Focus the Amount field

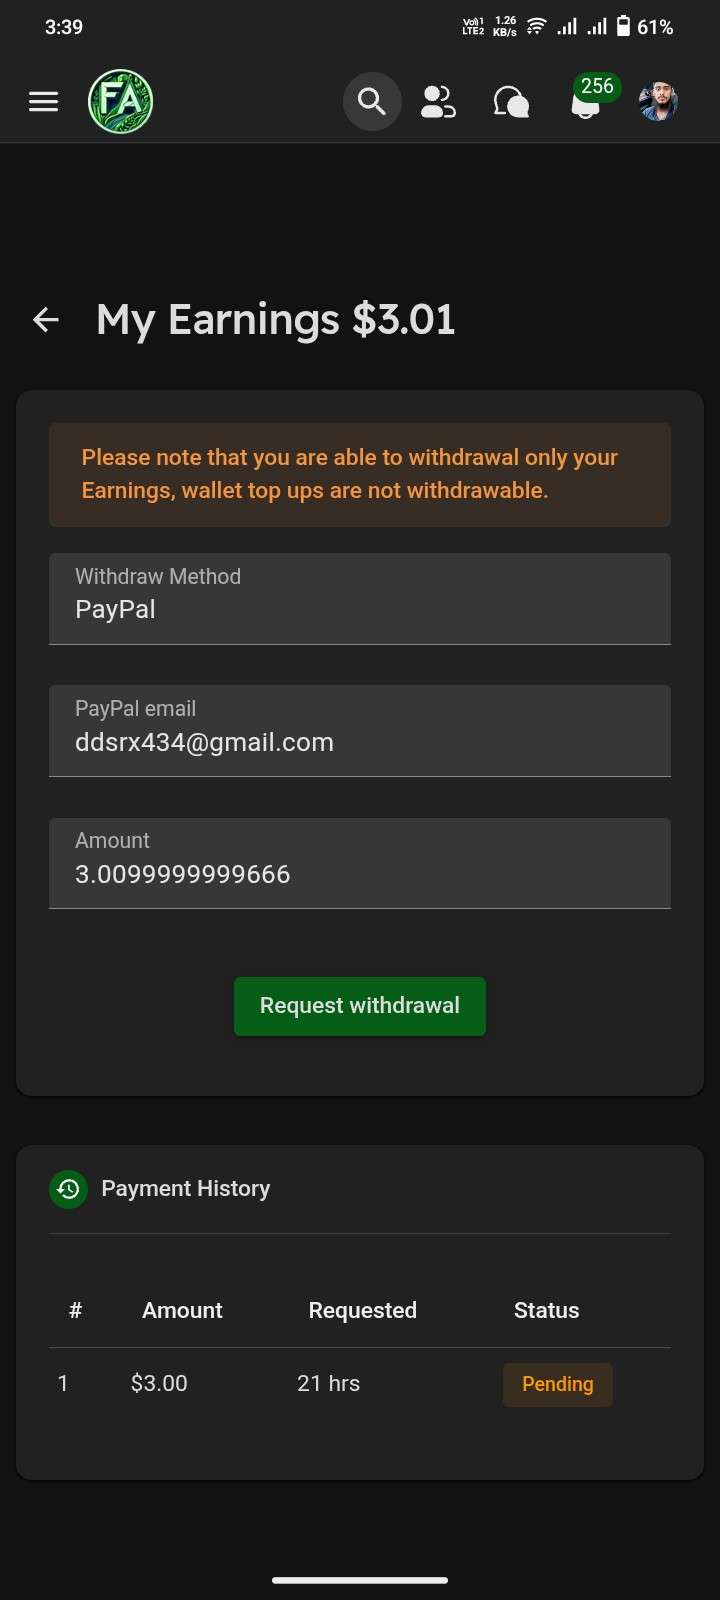[360, 863]
